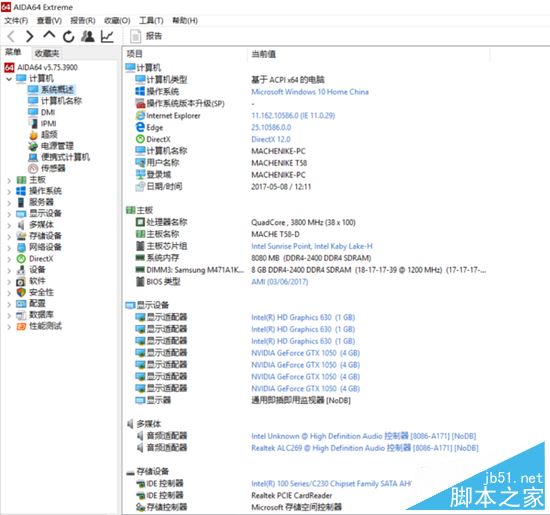Viewport: 550px width, 515px height.
Task: Expand the 服务器 tree node
Action: 9,203
